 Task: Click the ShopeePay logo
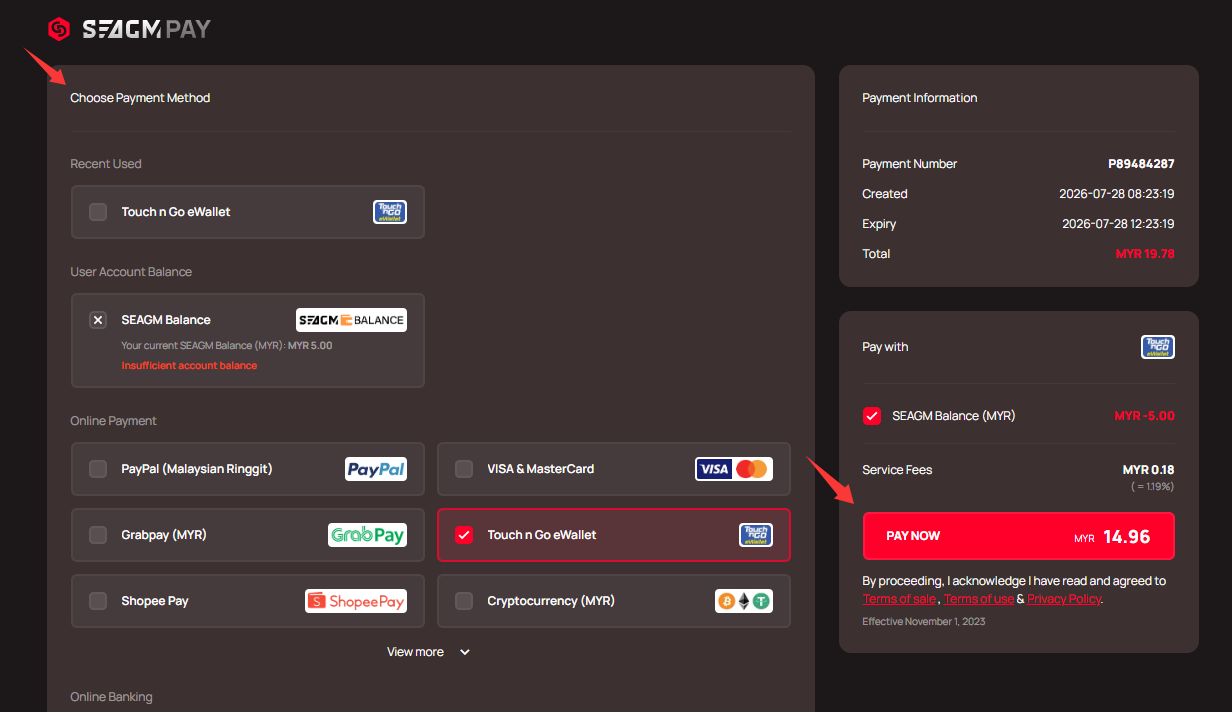tap(356, 601)
